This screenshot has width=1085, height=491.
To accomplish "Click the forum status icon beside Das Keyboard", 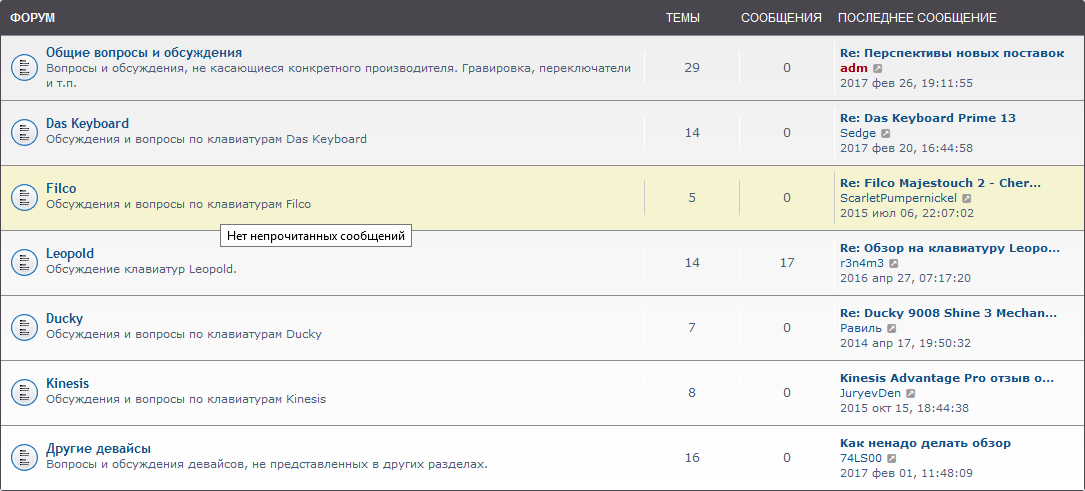I will [x=24, y=132].
